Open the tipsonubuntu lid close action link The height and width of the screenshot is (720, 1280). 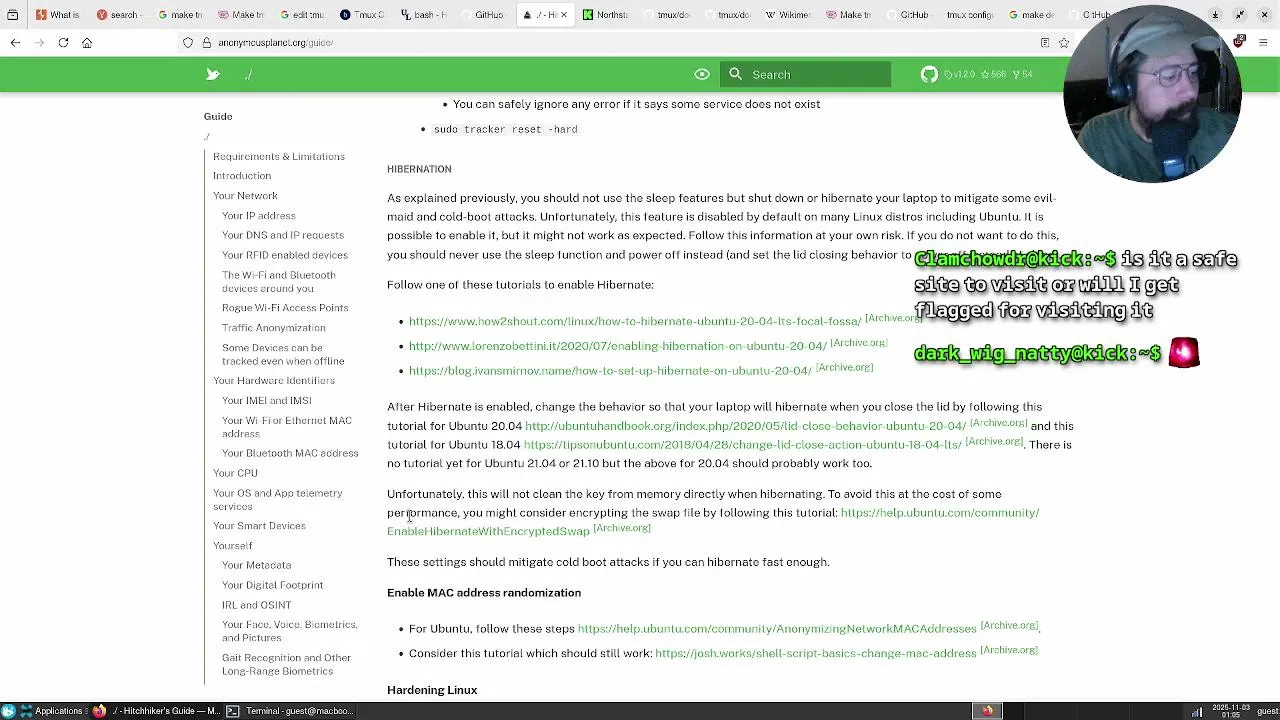tap(742, 445)
